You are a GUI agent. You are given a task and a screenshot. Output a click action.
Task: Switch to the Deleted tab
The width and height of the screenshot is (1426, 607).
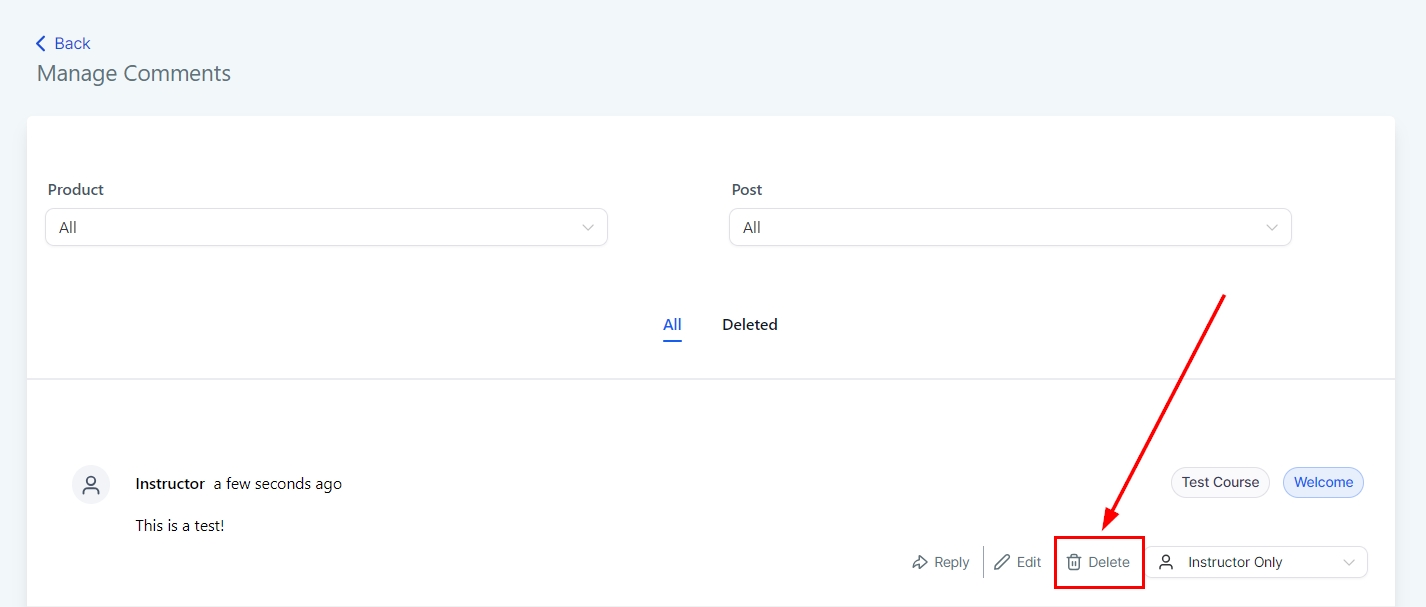tap(750, 325)
